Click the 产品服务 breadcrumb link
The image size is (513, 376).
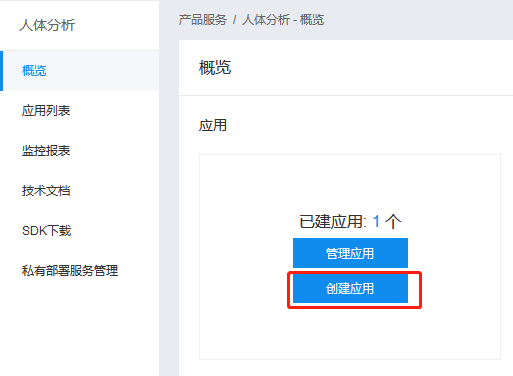tap(203, 20)
